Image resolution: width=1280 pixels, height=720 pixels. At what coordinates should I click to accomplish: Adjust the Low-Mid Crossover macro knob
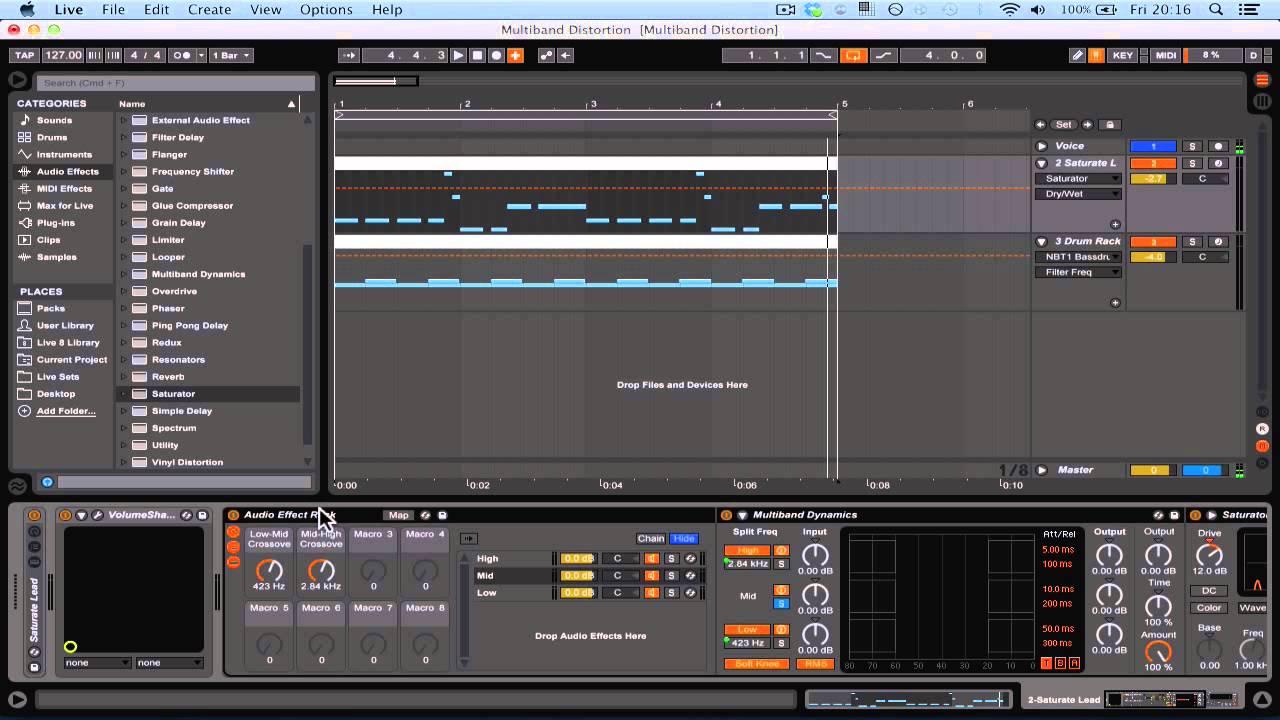tap(269, 571)
